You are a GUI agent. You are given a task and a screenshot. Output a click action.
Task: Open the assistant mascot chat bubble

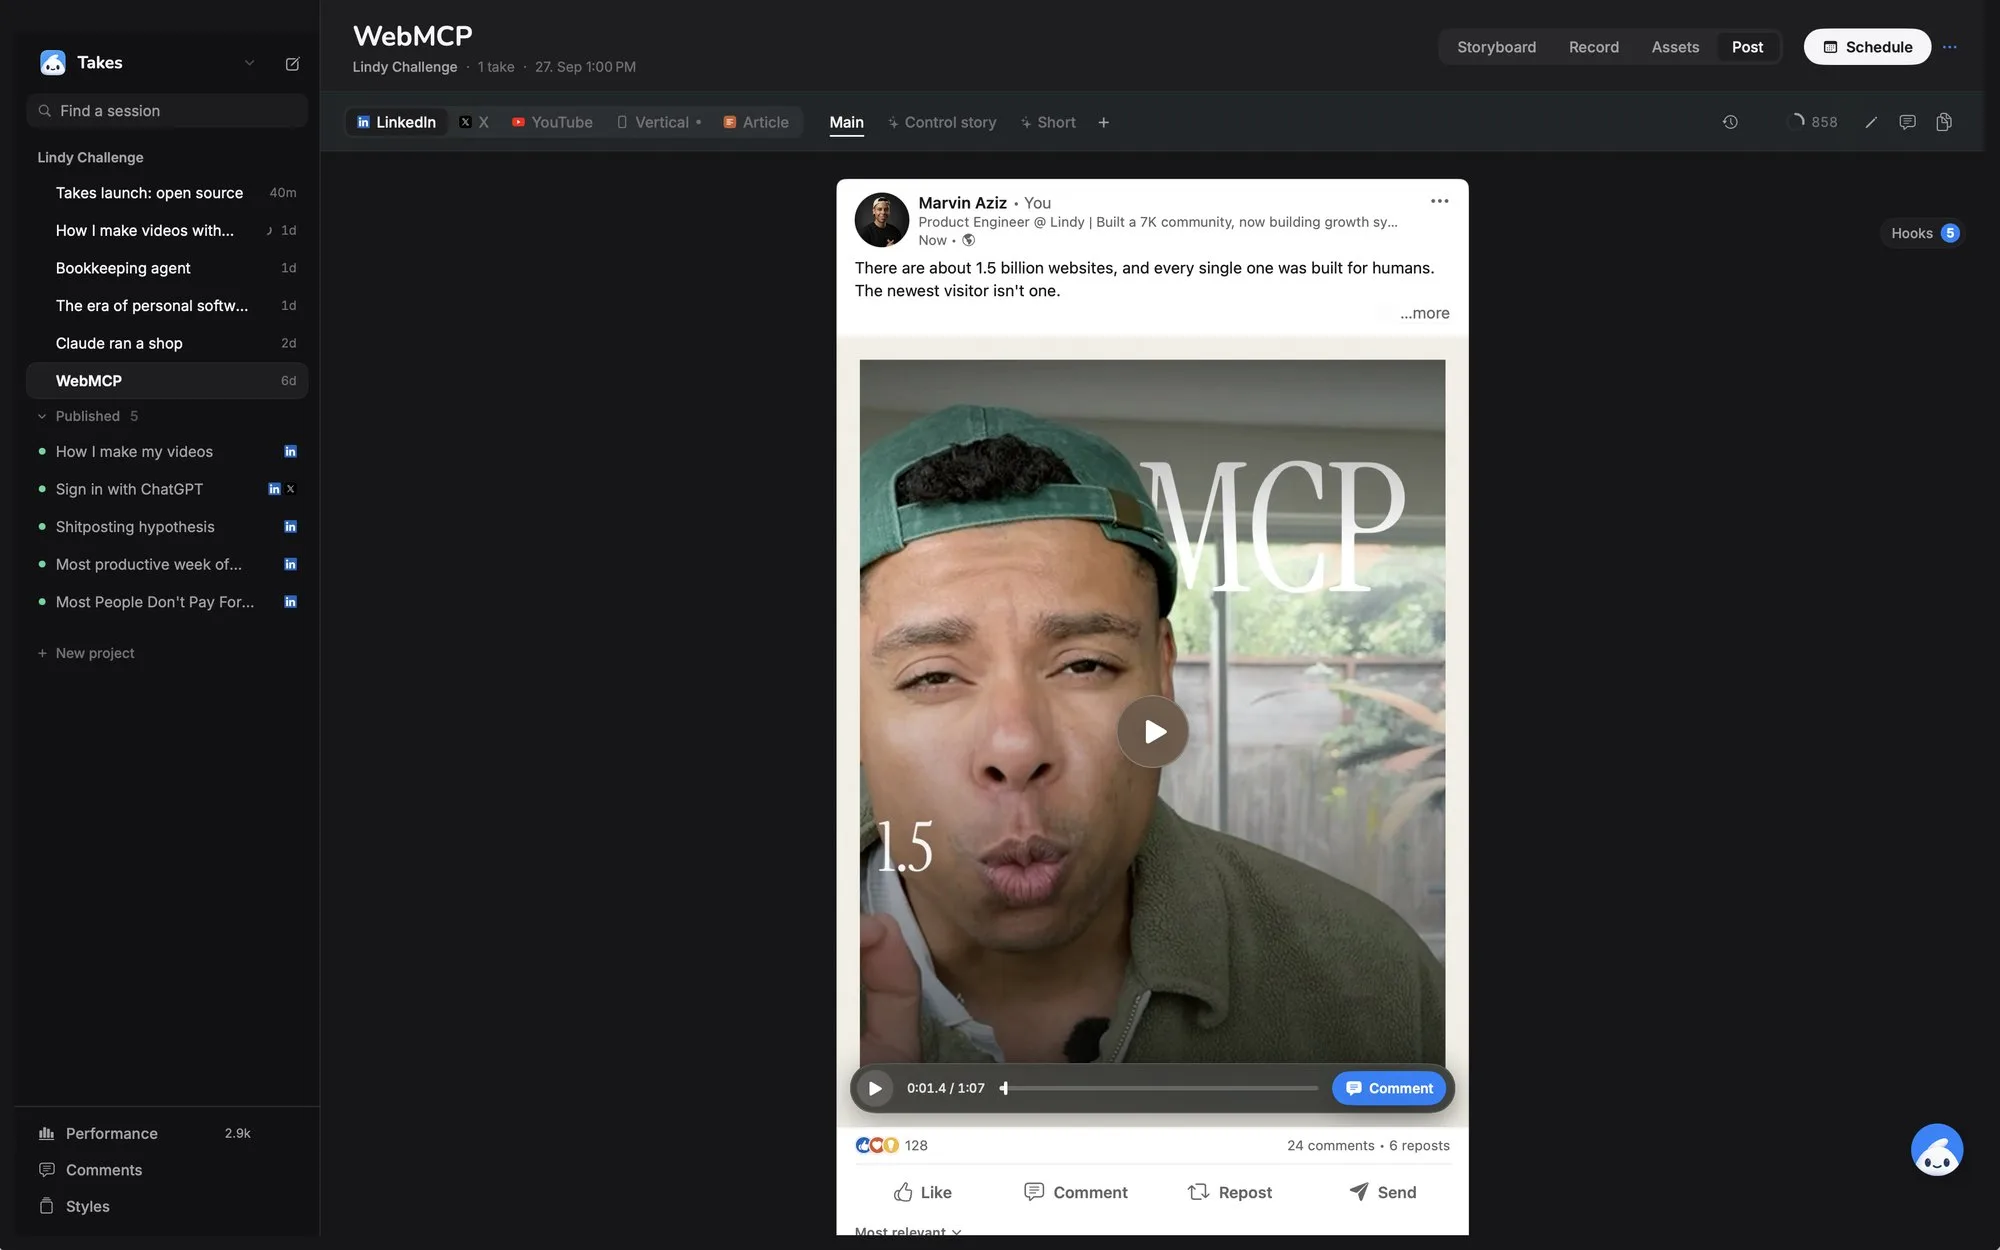pyautogui.click(x=1937, y=1150)
